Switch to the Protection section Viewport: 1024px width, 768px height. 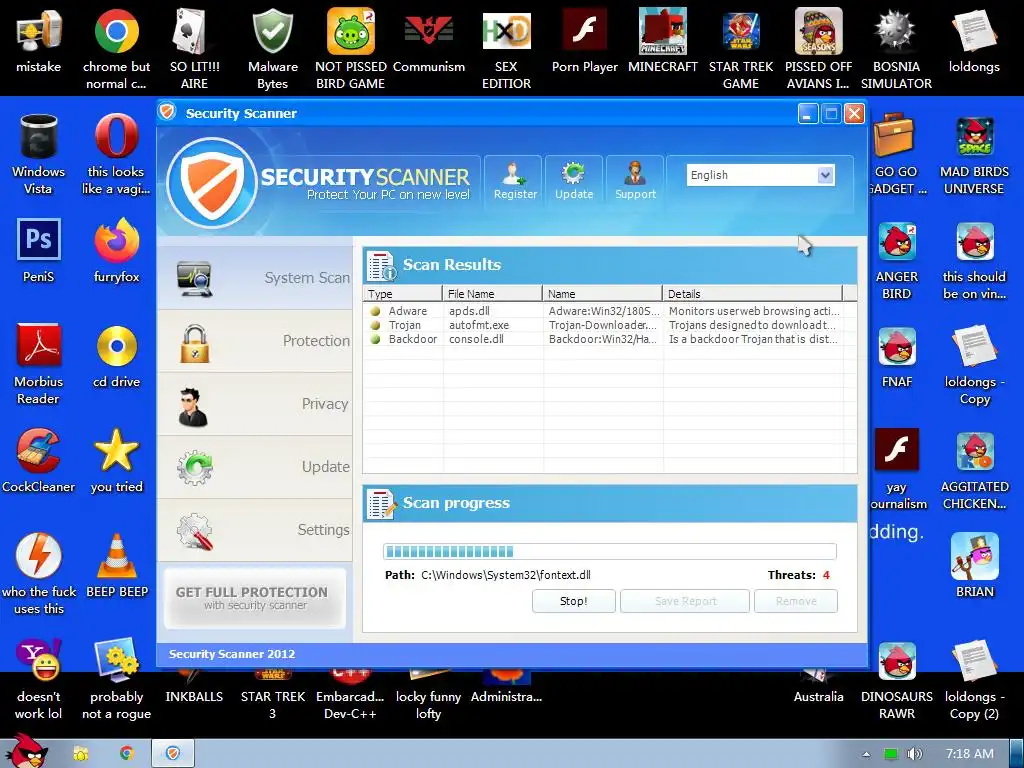tap(255, 341)
